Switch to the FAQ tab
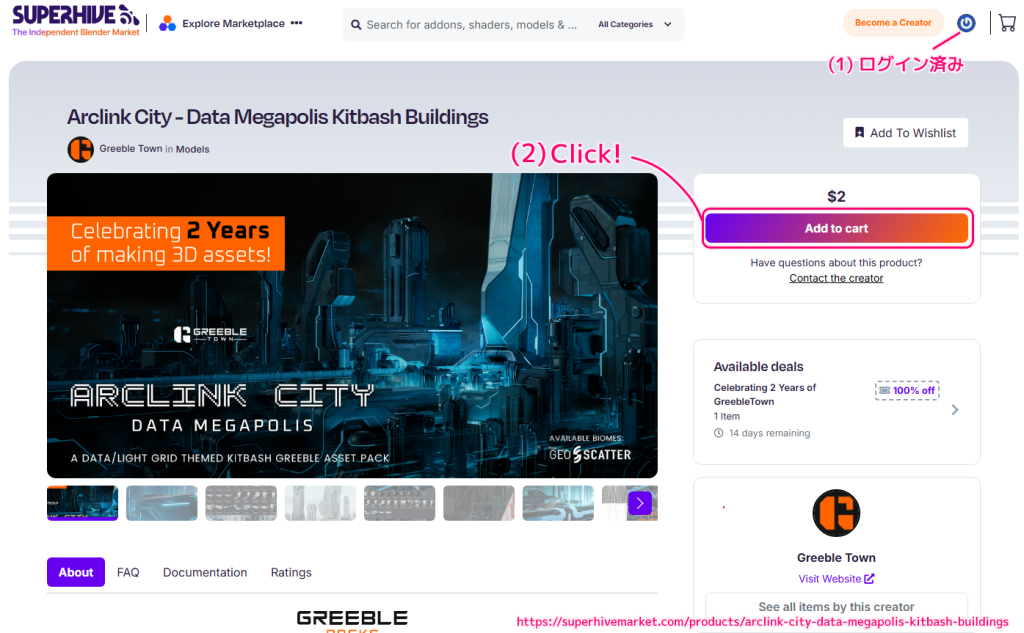The width and height of the screenshot is (1024, 633). [128, 572]
